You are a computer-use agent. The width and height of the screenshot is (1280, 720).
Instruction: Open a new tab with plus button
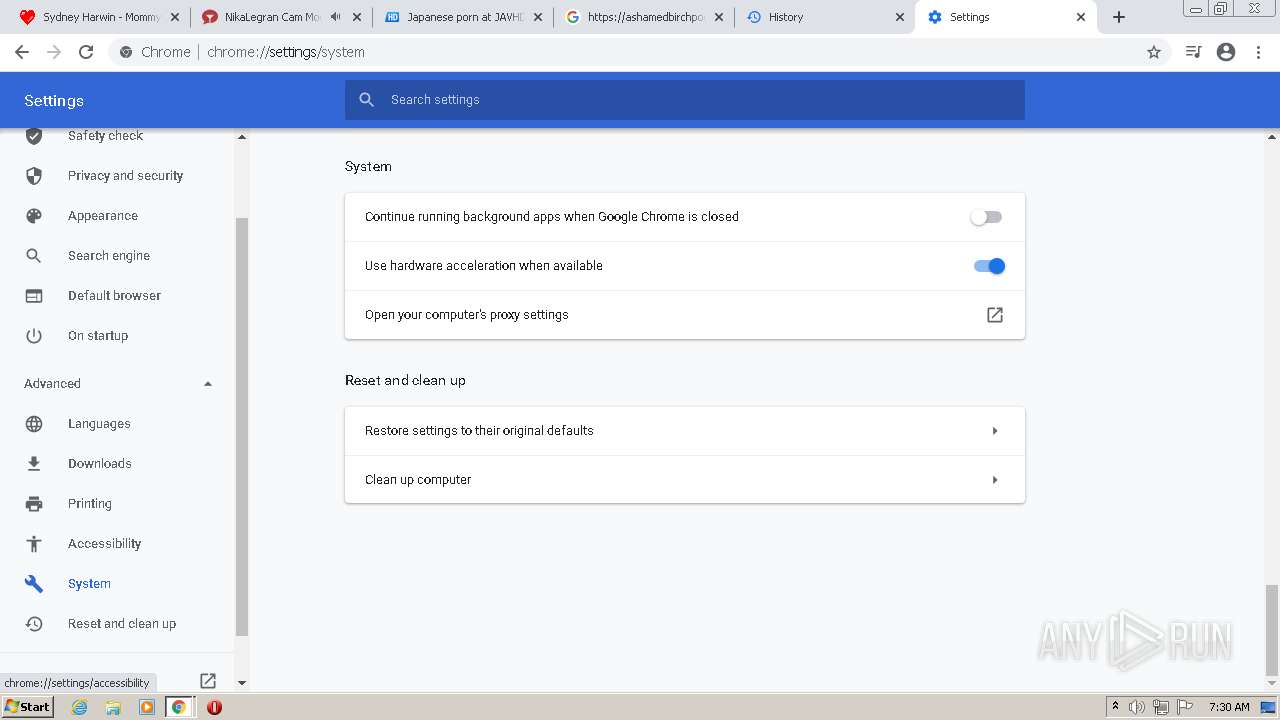(1119, 17)
